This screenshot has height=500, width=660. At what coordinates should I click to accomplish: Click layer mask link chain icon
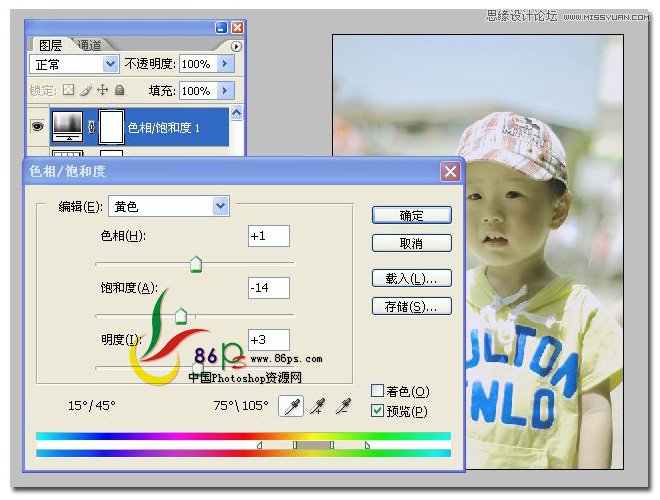coord(91,128)
